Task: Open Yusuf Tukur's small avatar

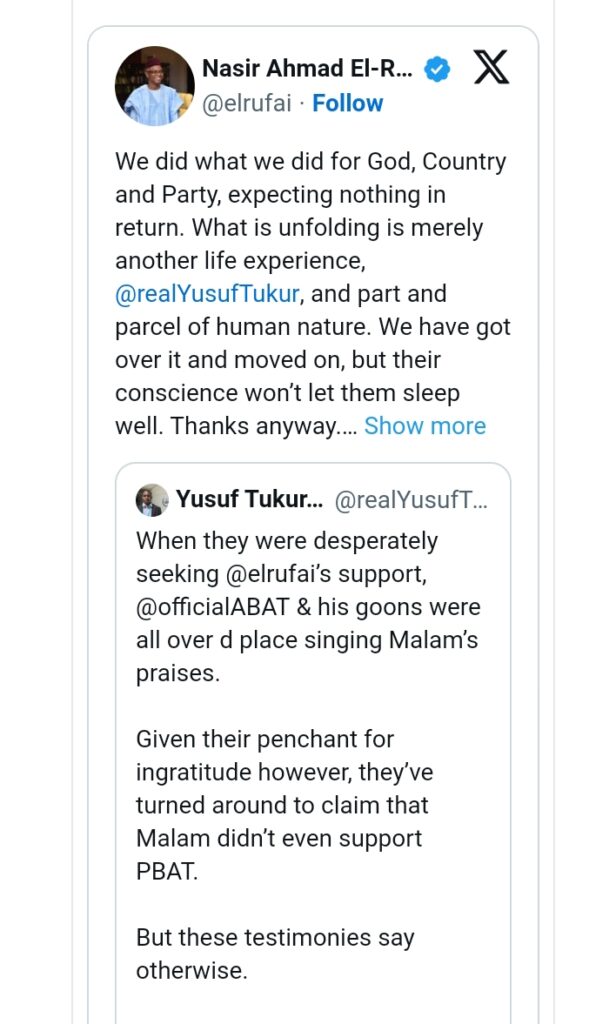Action: (152, 500)
